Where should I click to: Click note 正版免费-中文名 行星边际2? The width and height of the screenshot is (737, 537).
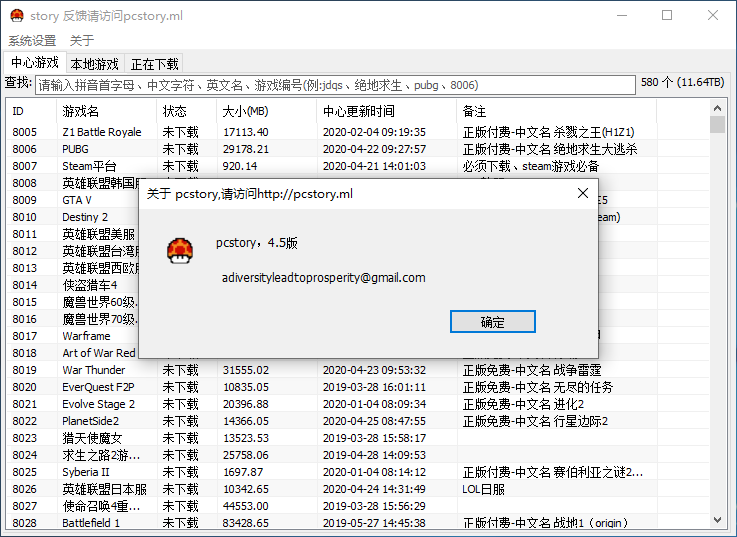pyautogui.click(x=535, y=421)
